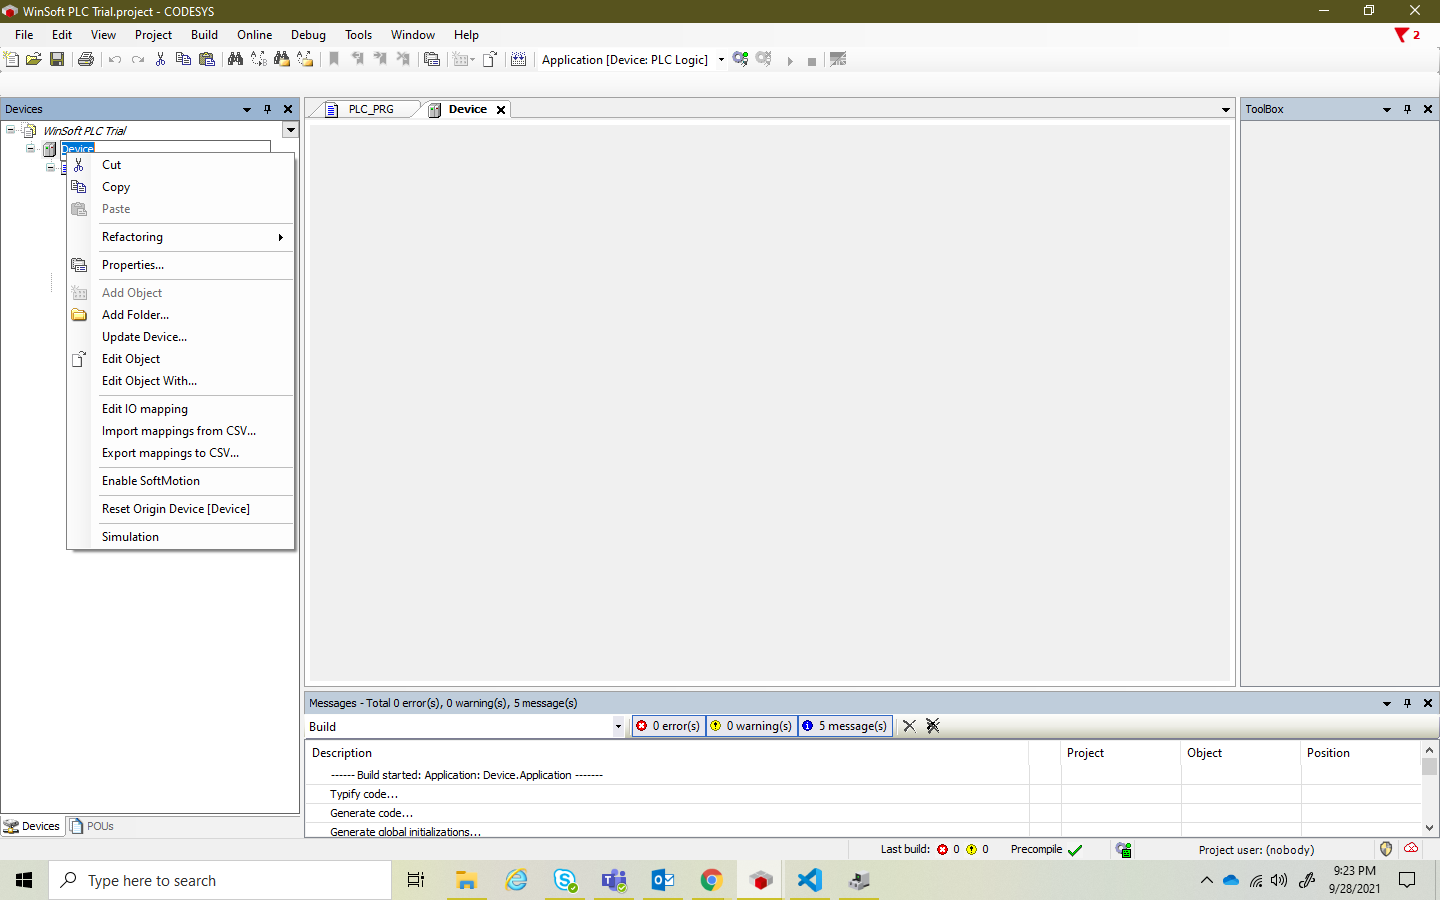Click the toolbar icon left of the Application dropdown

pyautogui.click(x=518, y=60)
